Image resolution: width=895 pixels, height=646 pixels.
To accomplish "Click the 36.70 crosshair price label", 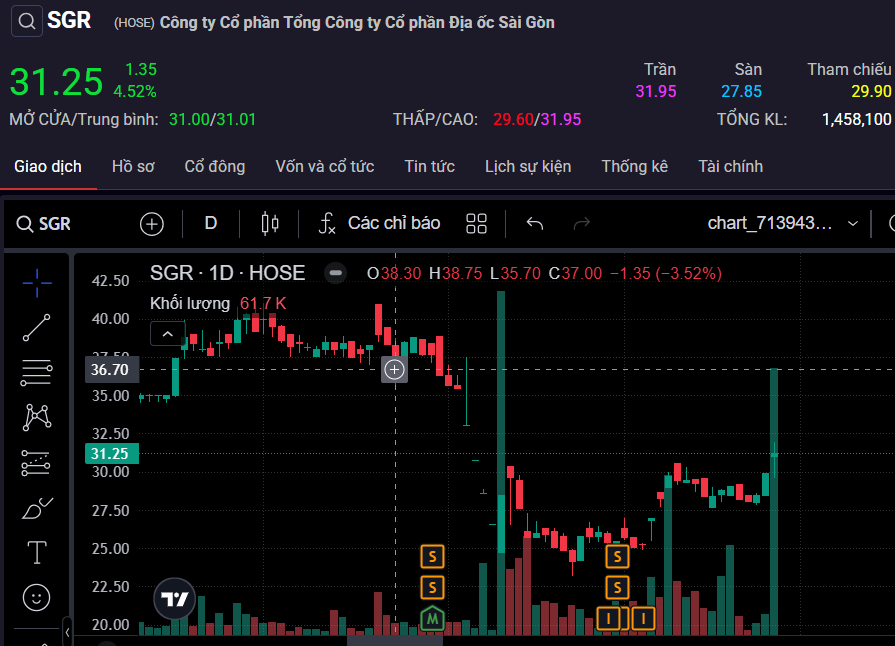I will coord(111,370).
